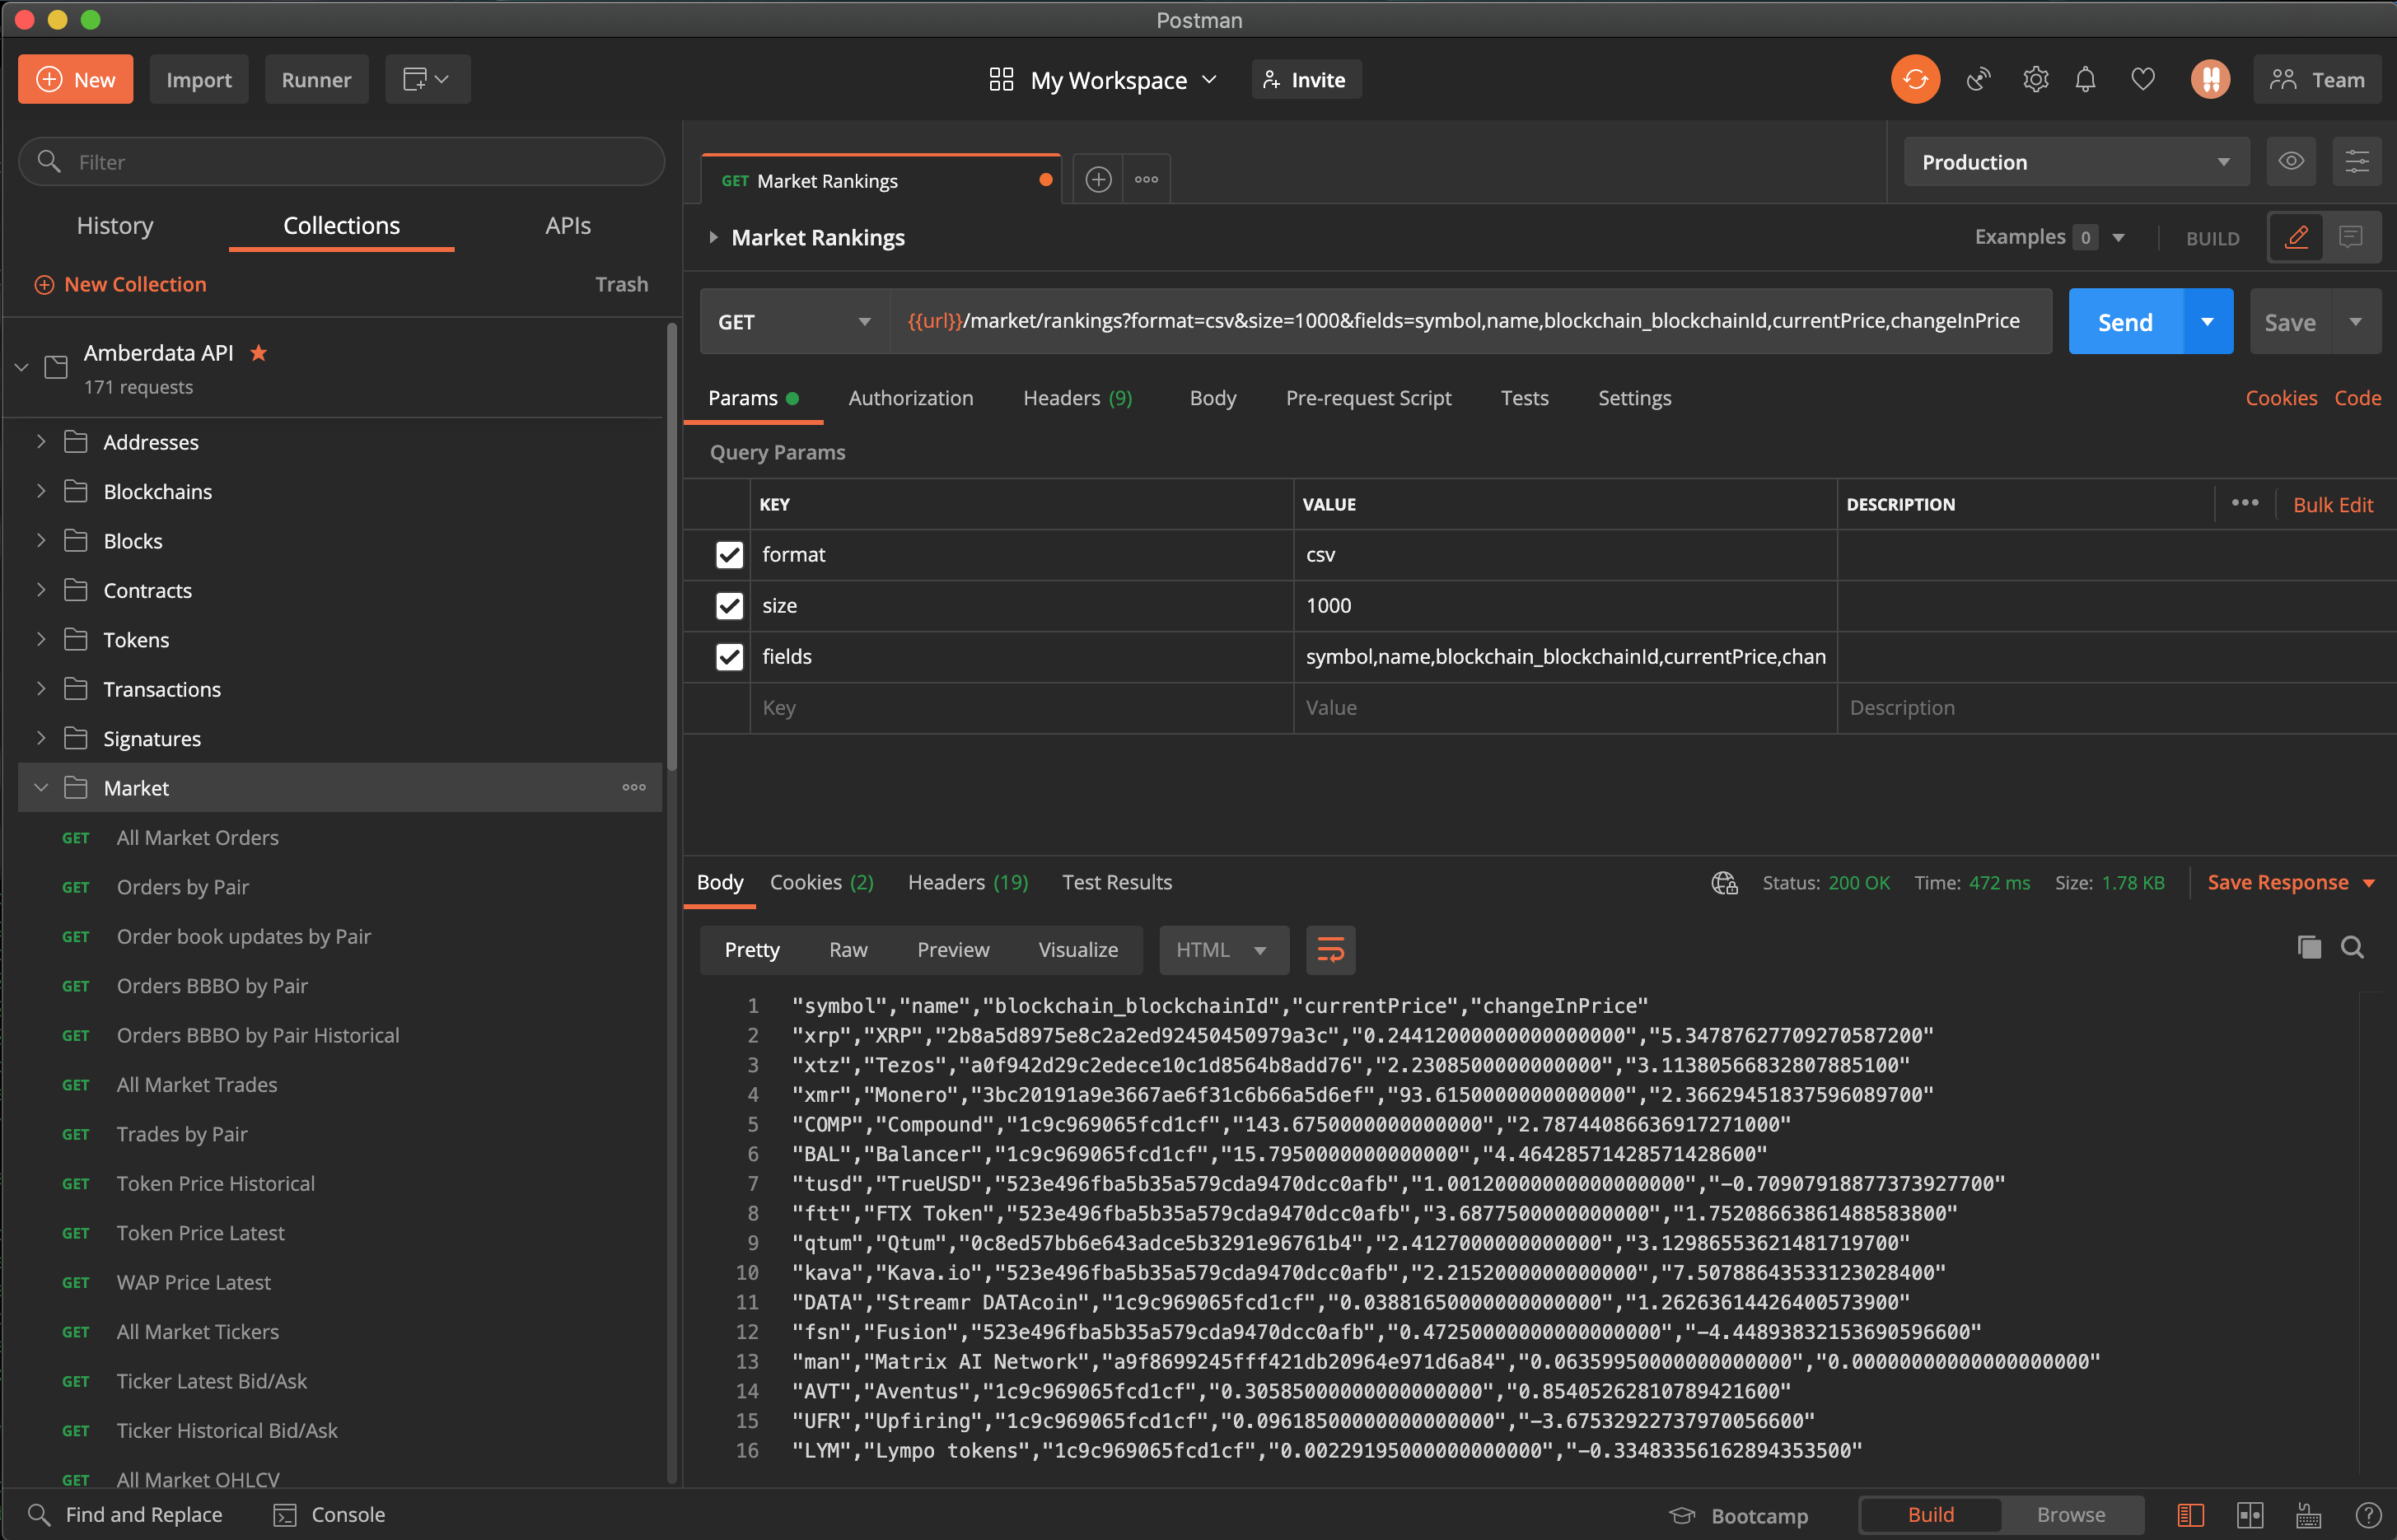Open Market folder more actions ellipsis
The width and height of the screenshot is (2397, 1540).
[x=634, y=788]
